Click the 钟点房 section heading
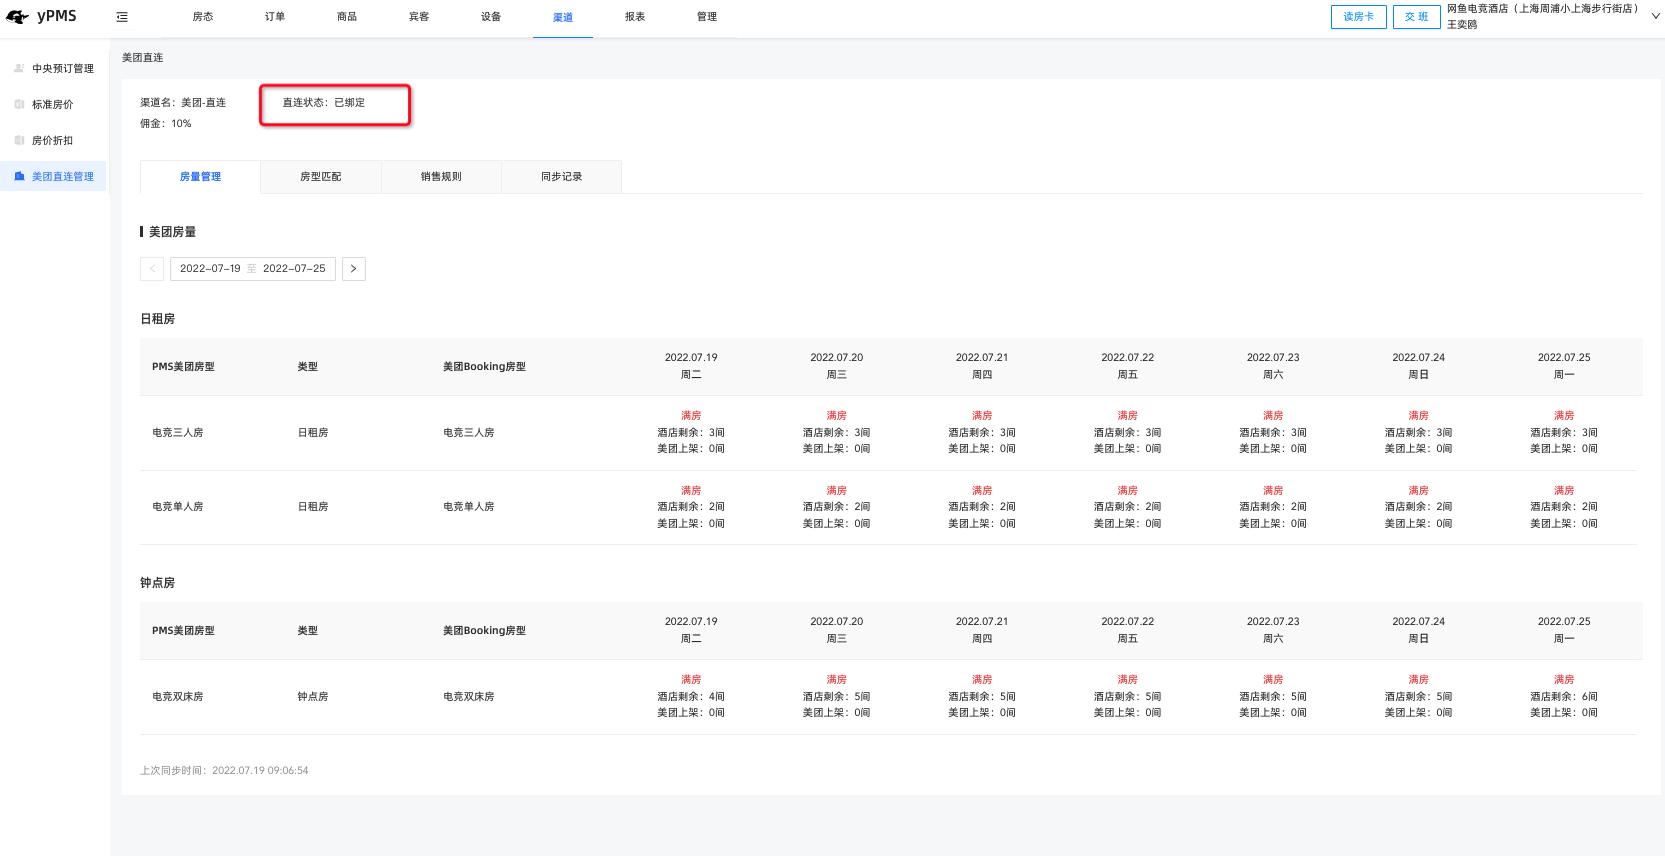The width and height of the screenshot is (1665, 856). [158, 583]
